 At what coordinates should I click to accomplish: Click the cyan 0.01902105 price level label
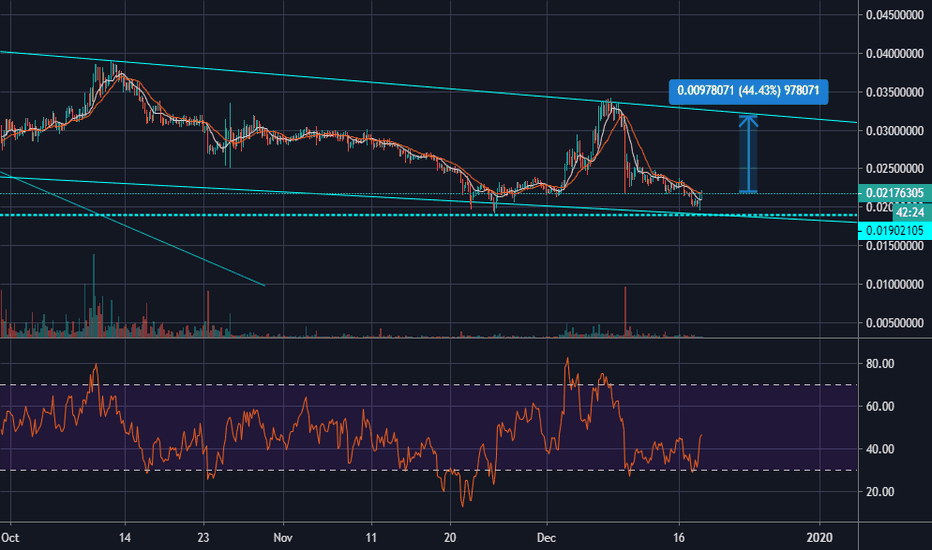895,231
